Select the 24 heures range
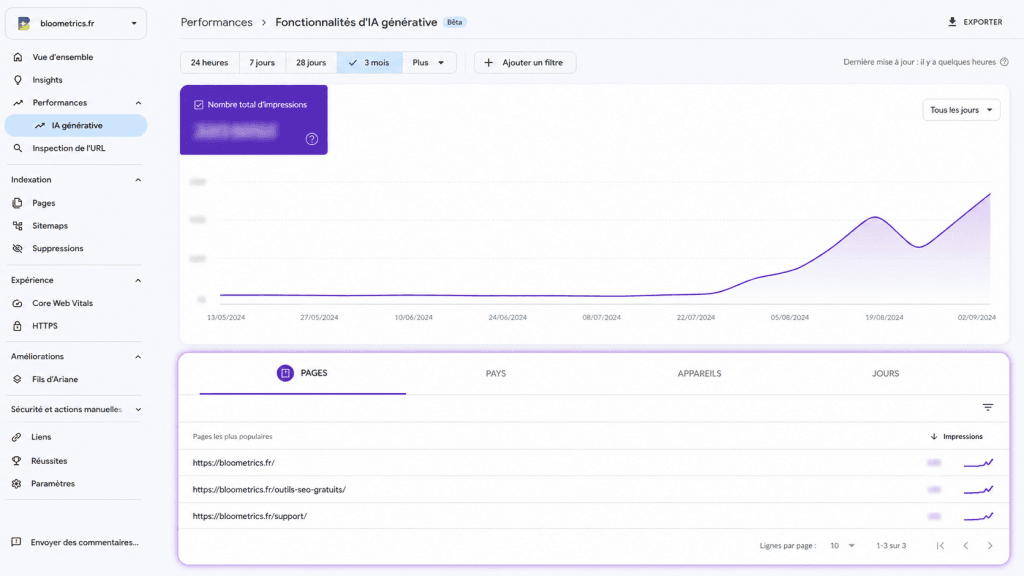Image resolution: width=1024 pixels, height=576 pixels. coord(210,63)
